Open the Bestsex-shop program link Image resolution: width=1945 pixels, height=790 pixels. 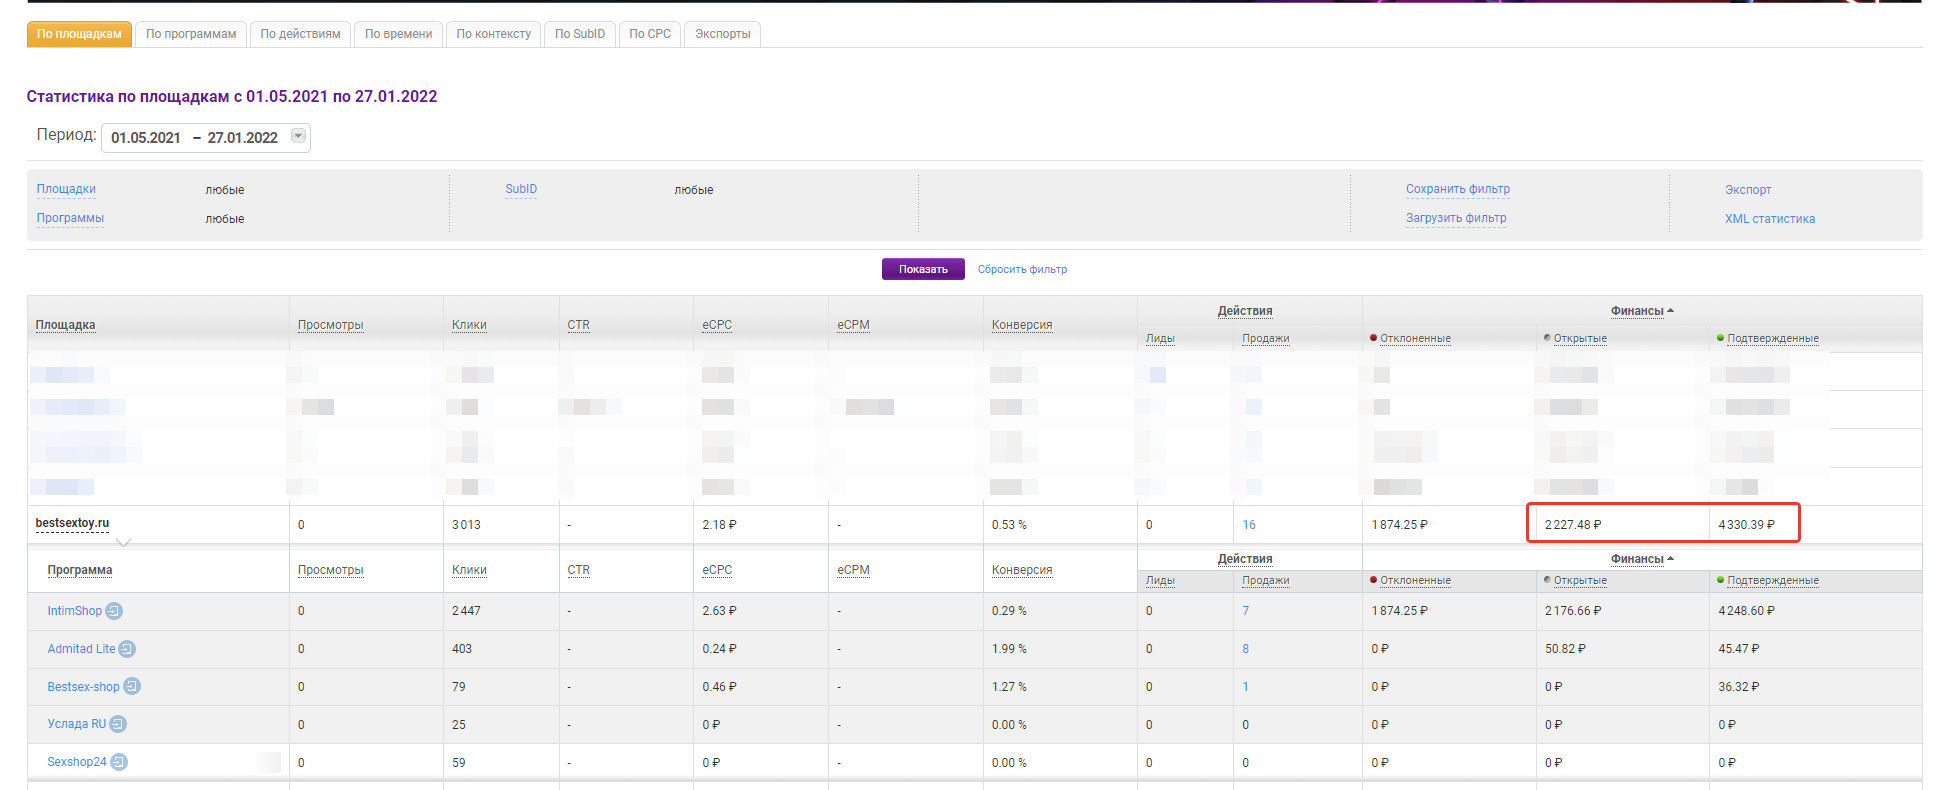pos(83,687)
